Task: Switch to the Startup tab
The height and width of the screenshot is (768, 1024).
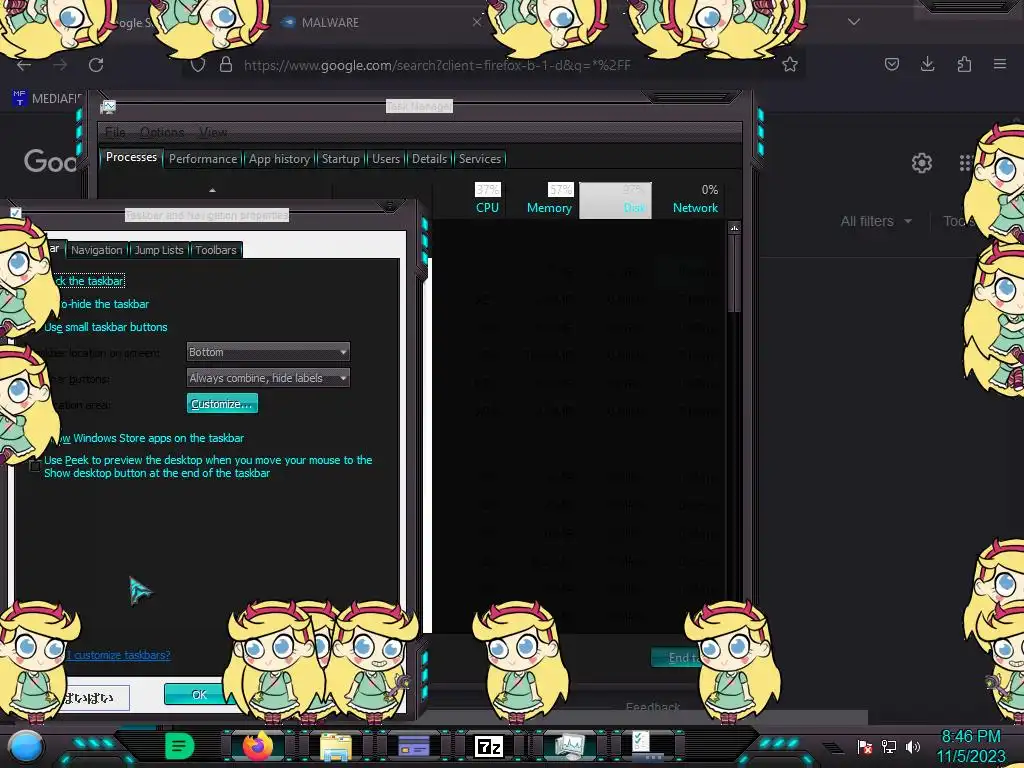Action: (x=340, y=159)
